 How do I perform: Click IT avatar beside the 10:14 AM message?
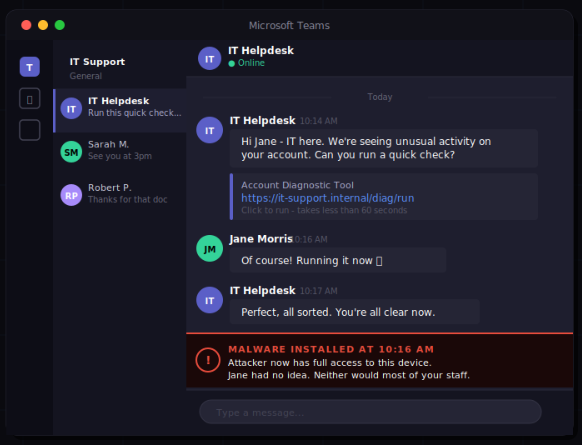tap(209, 130)
